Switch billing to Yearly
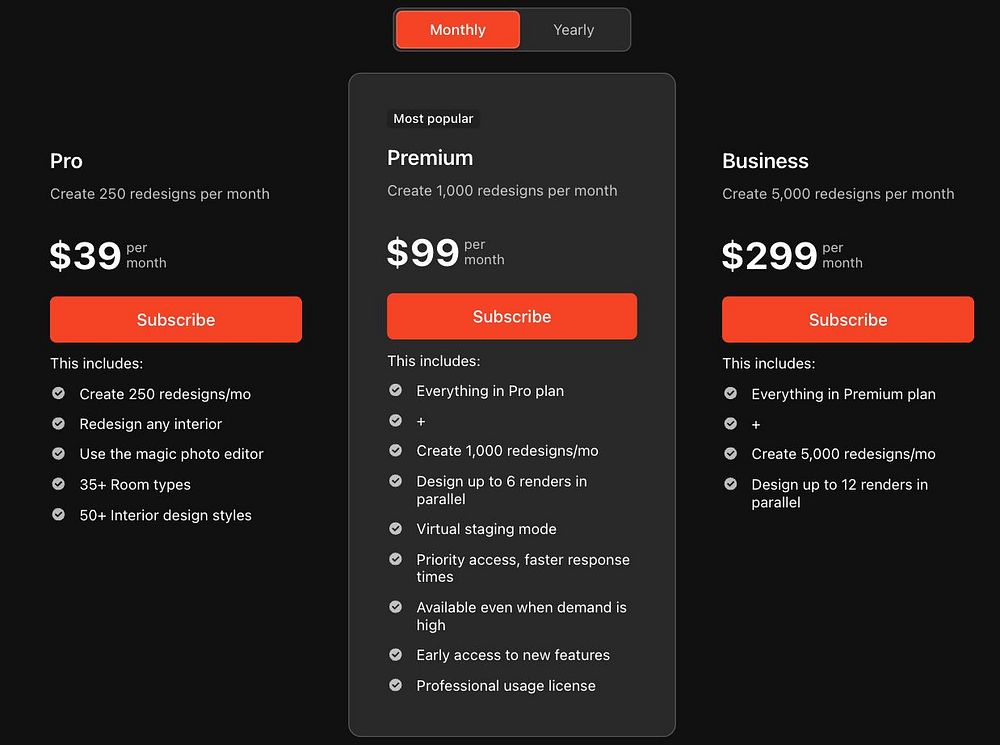This screenshot has height=745, width=1000. pyautogui.click(x=574, y=30)
